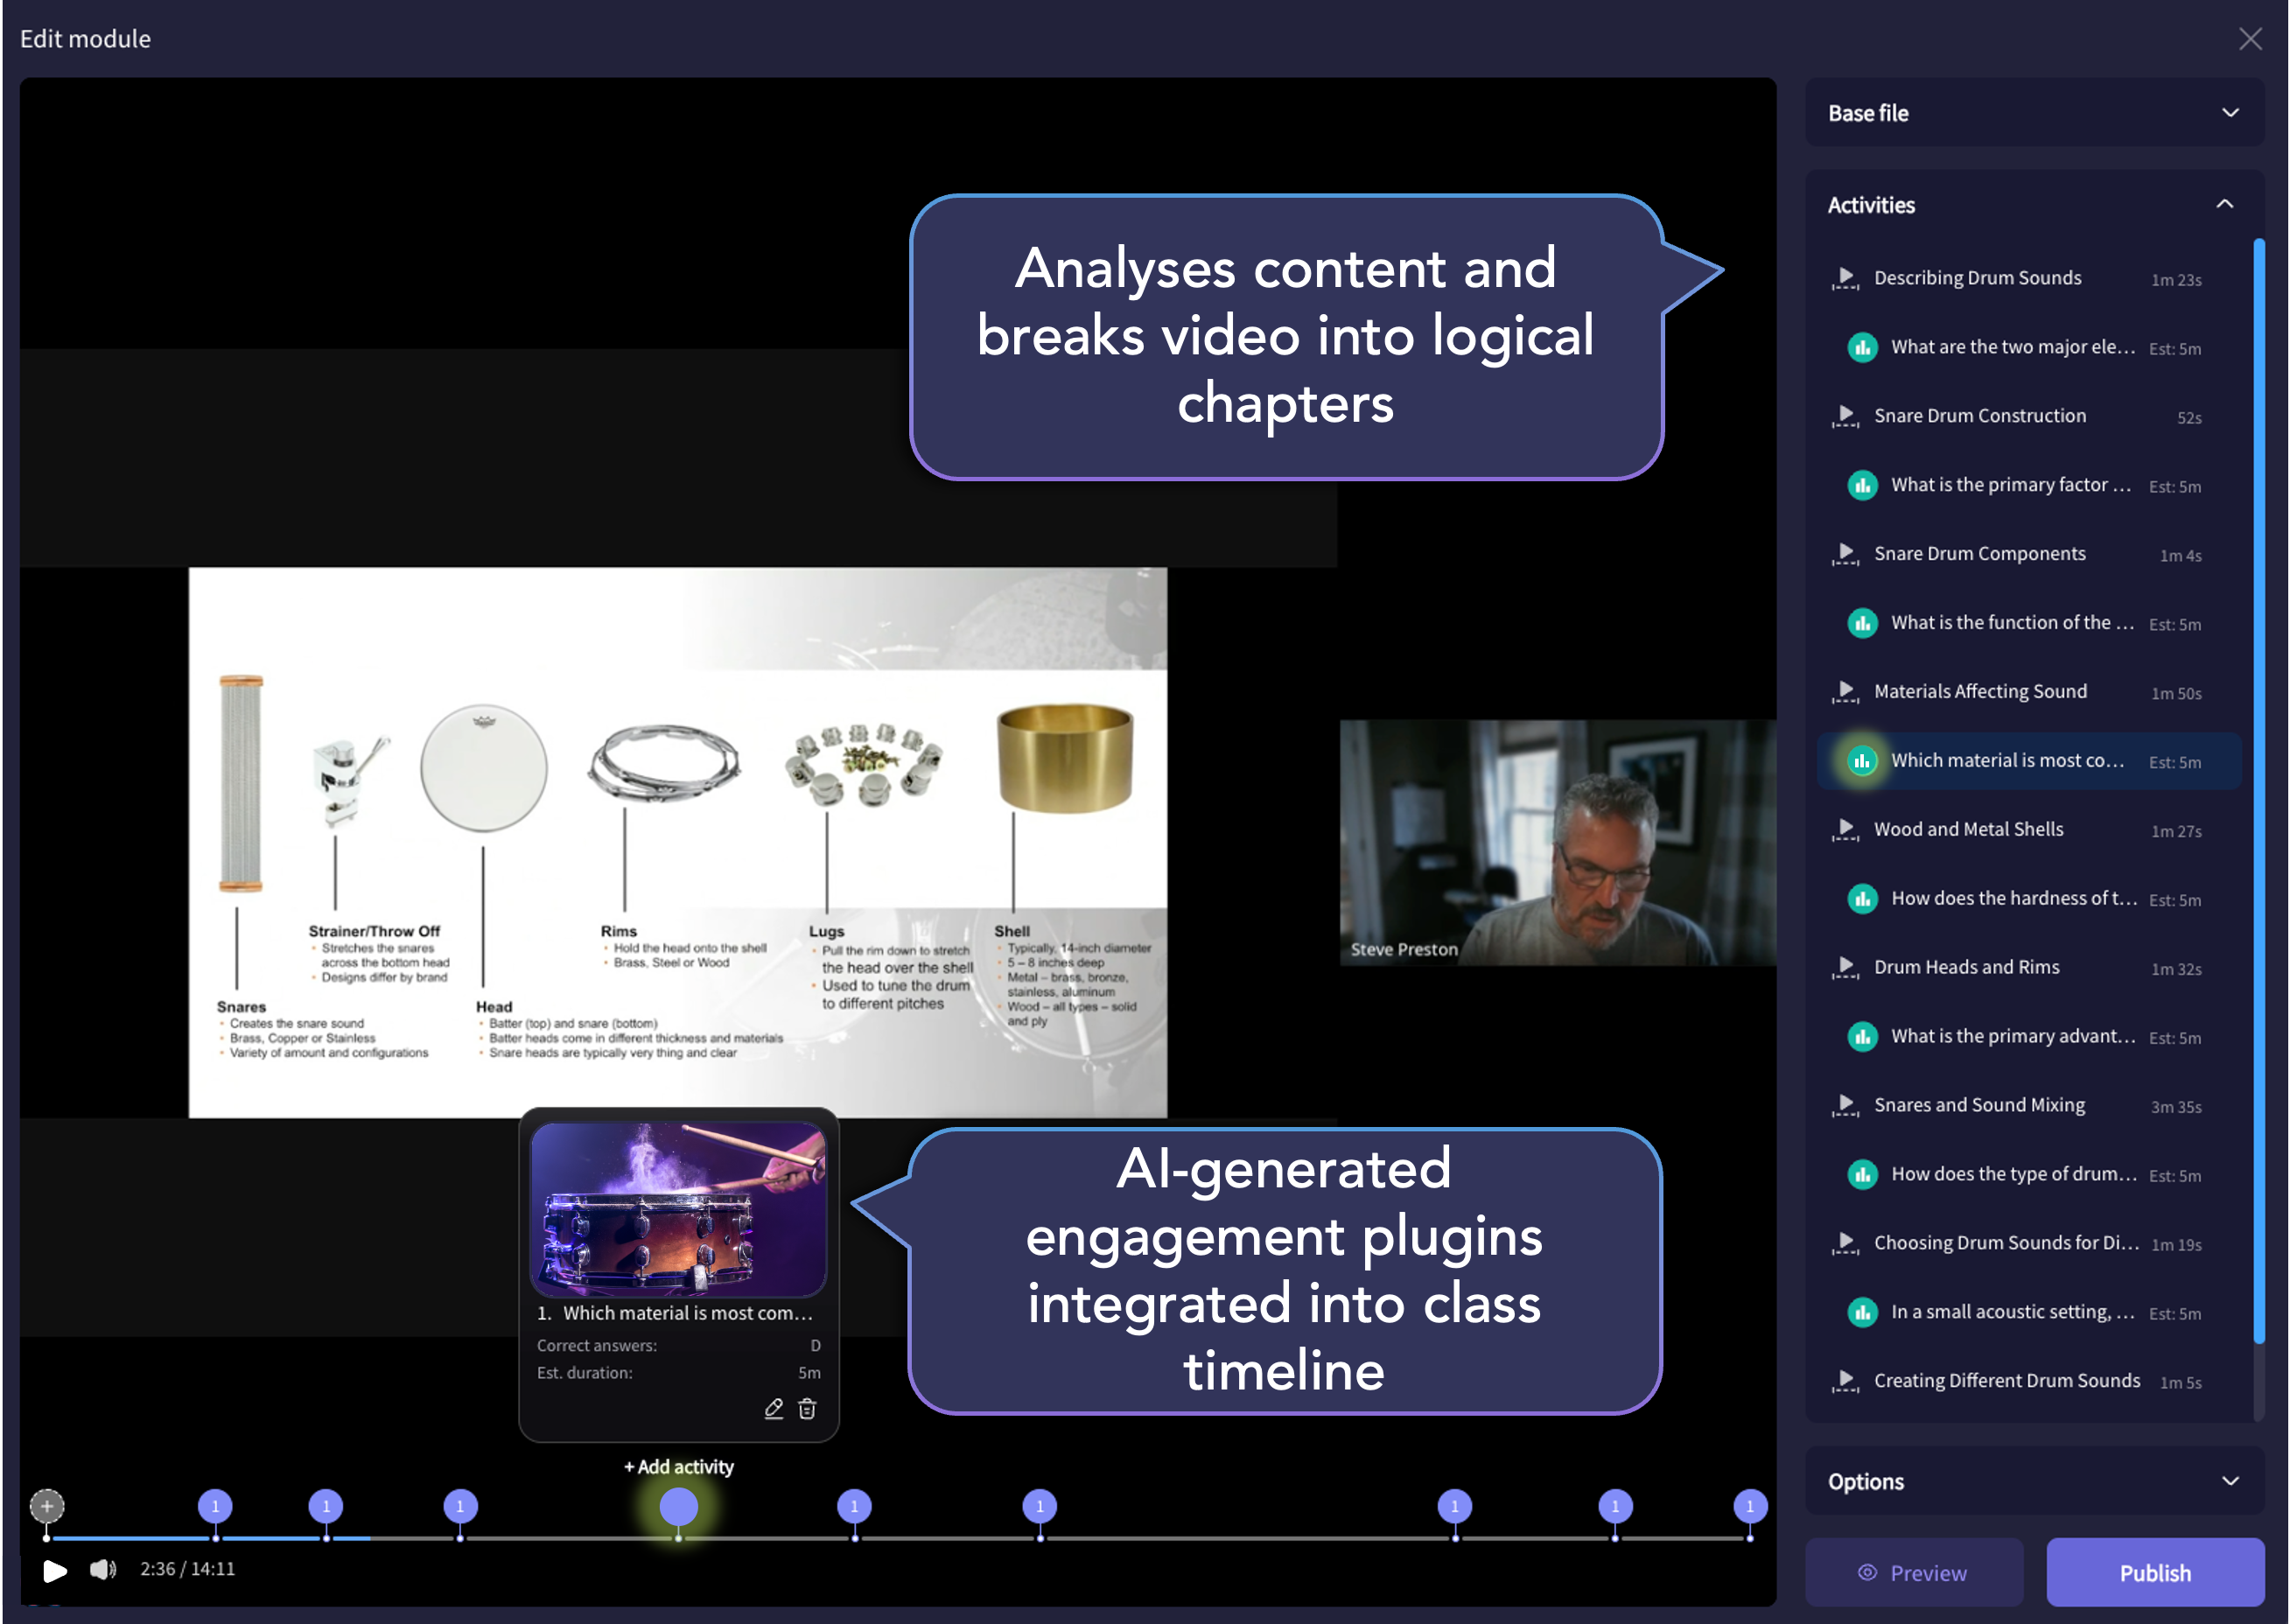This screenshot has height=1624, width=2290.
Task: Click chapter icon beside Snare Drum Construction
Action: (1845, 416)
